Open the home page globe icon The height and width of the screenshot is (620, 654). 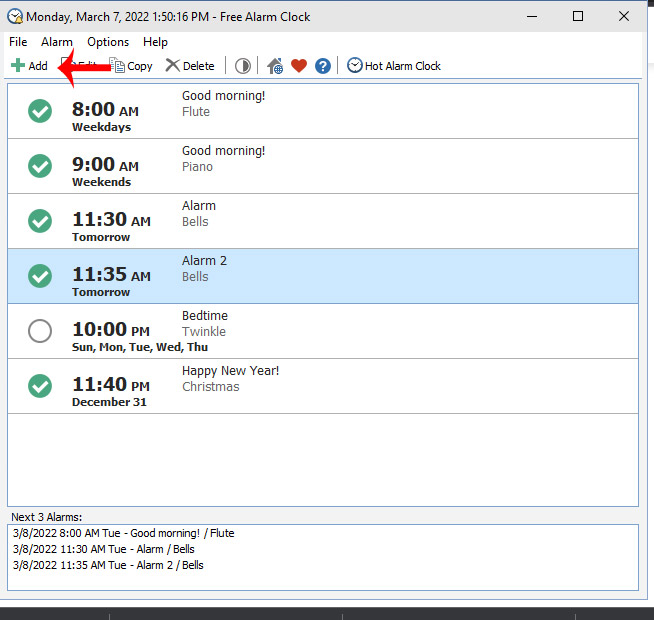(x=276, y=66)
